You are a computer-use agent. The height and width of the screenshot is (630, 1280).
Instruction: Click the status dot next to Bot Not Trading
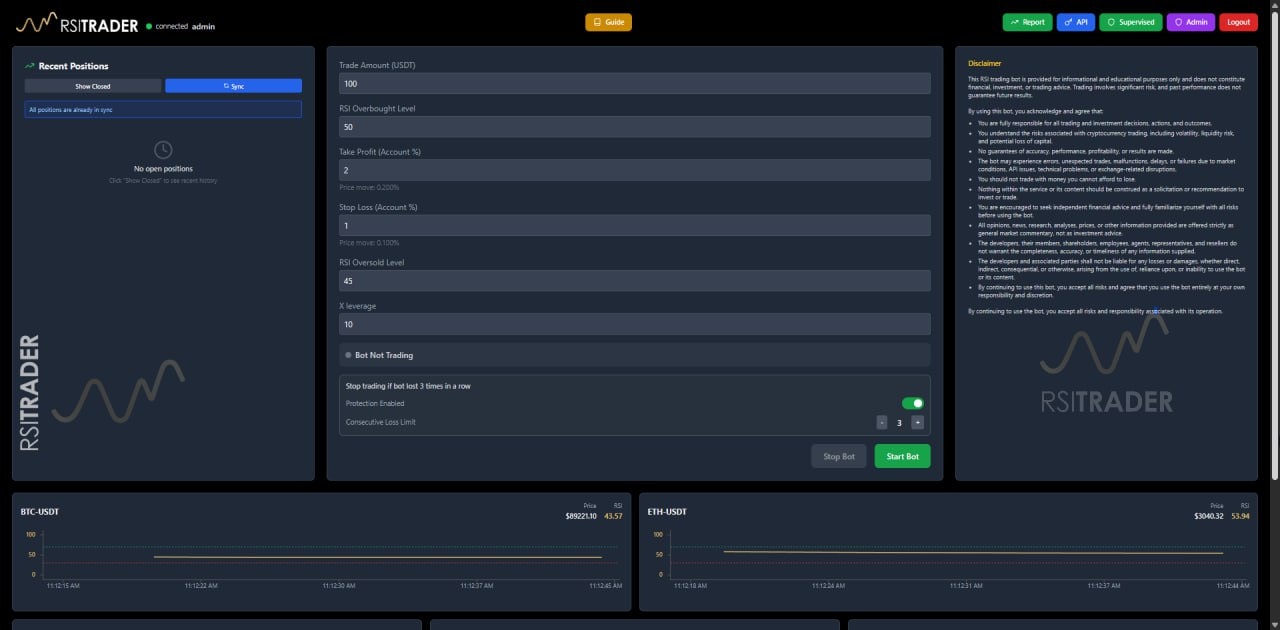point(346,355)
